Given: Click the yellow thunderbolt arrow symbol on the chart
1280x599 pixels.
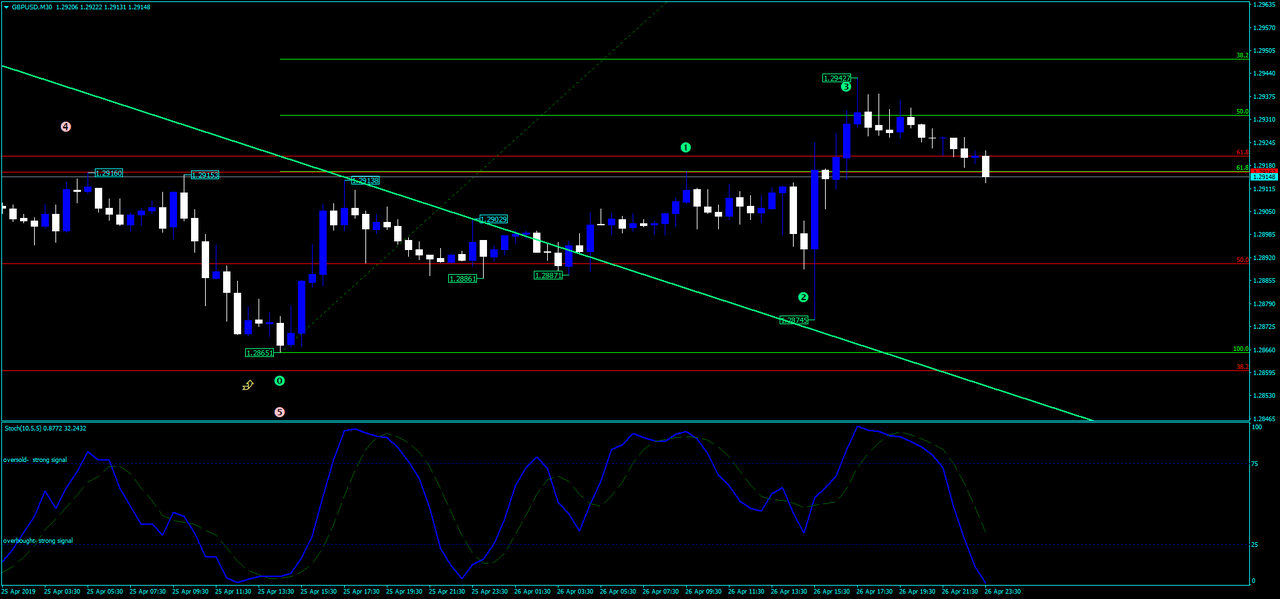Looking at the screenshot, I should 247,385.
